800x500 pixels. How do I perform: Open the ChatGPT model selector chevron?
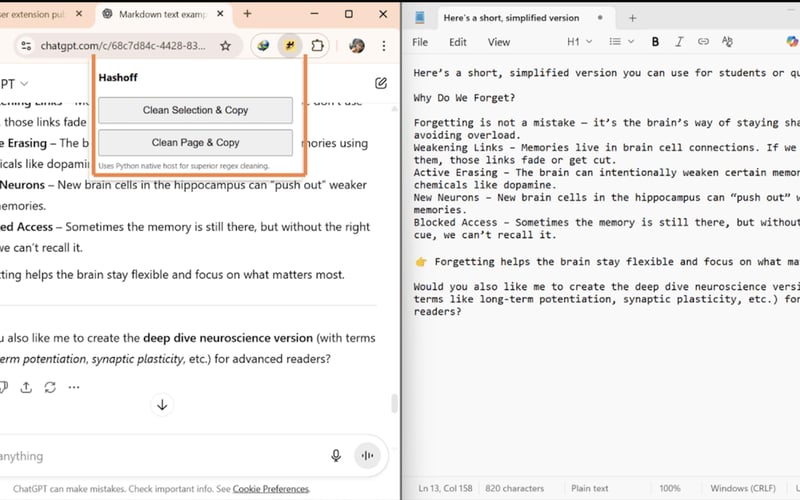click(x=24, y=84)
